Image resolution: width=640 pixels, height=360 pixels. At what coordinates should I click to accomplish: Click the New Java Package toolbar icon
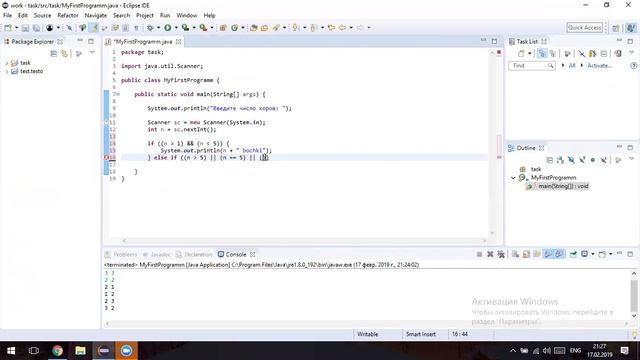tap(223, 28)
